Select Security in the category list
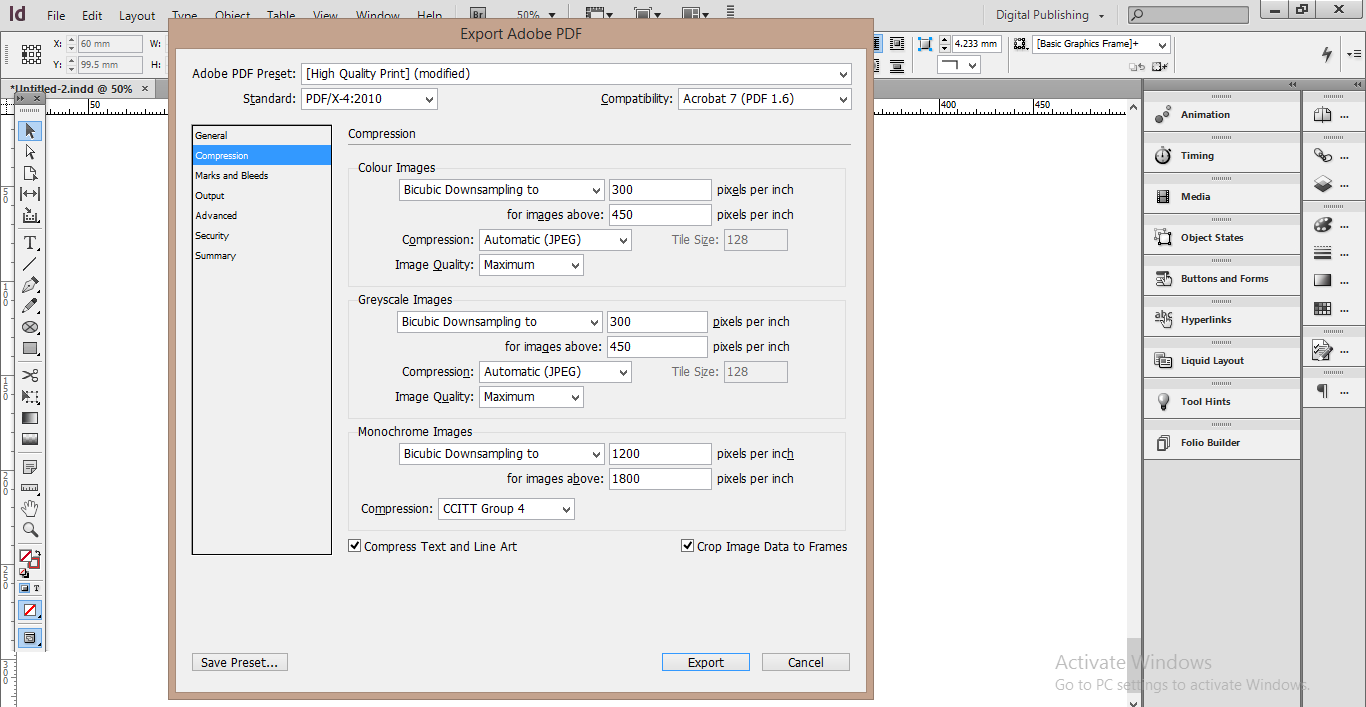Screen dimensions: 1366x707 click(x=261, y=236)
